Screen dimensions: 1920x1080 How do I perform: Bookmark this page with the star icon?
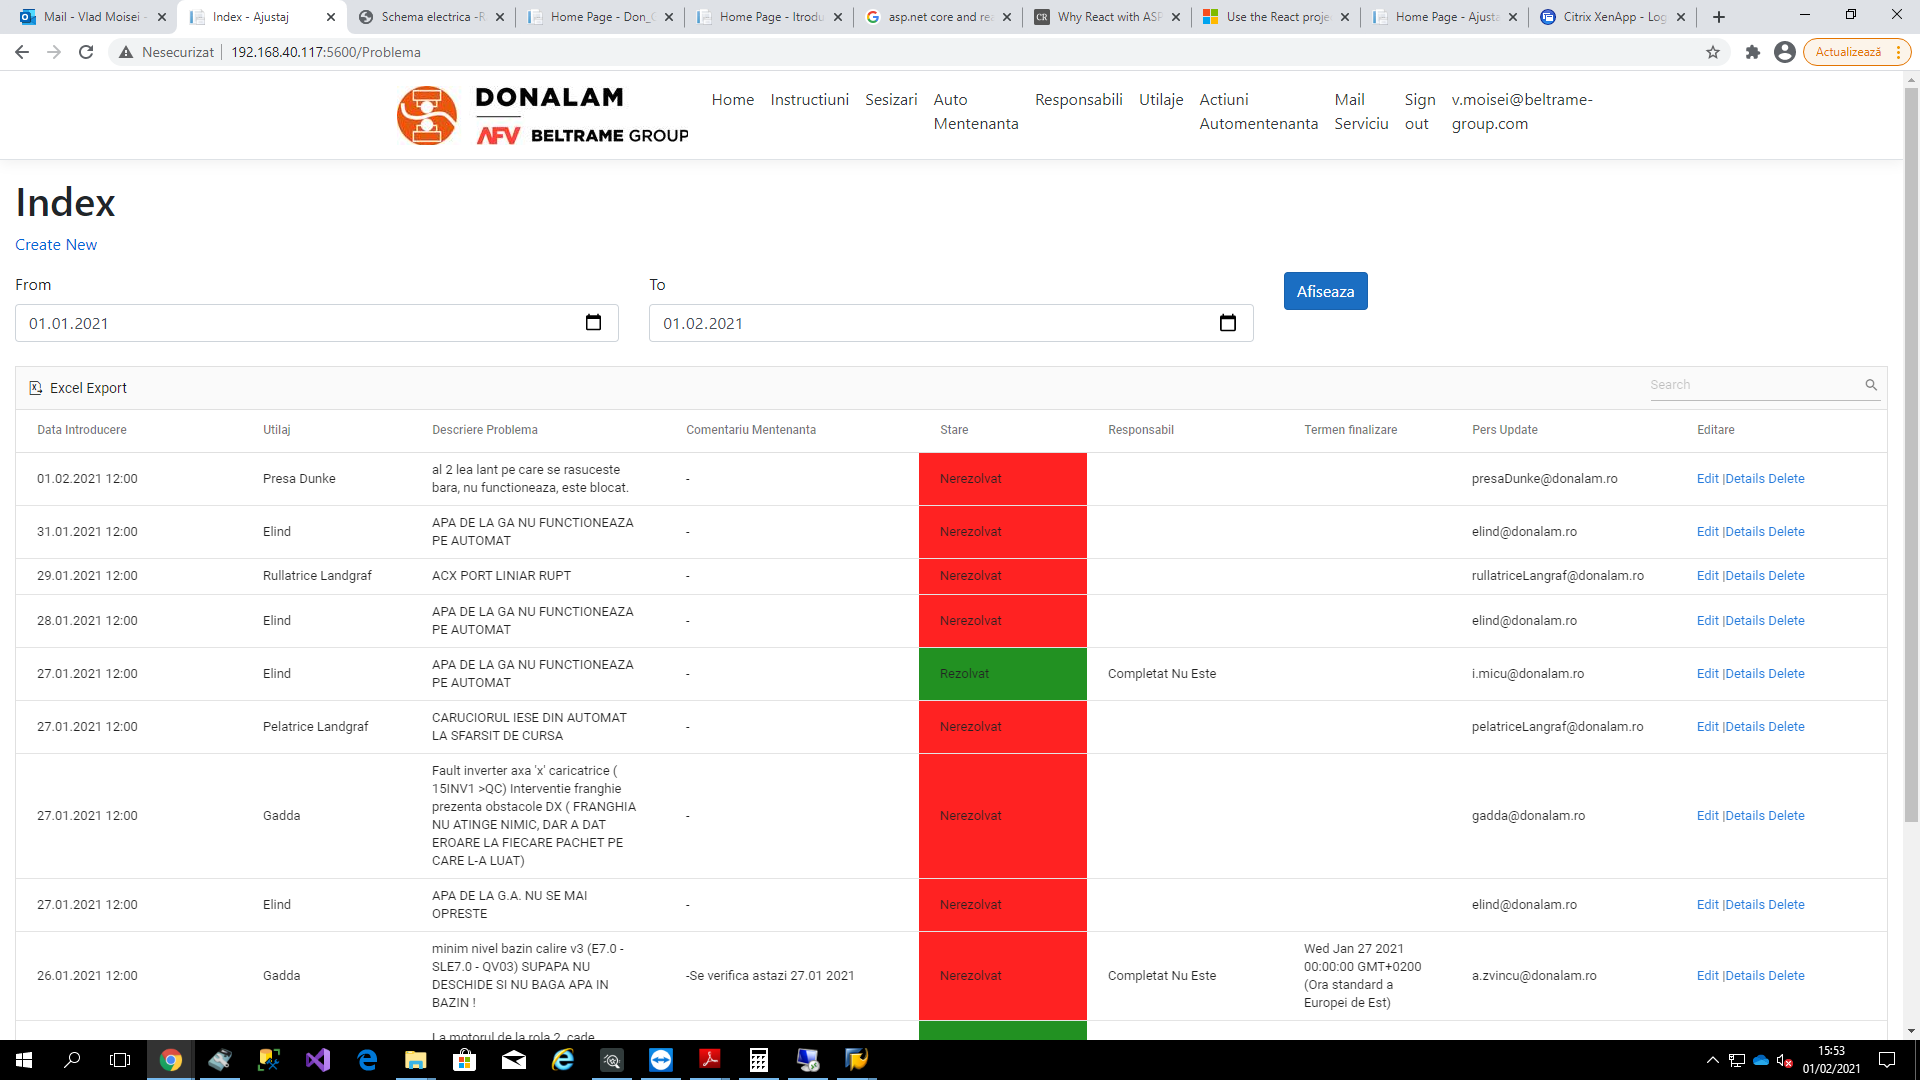tap(1713, 52)
